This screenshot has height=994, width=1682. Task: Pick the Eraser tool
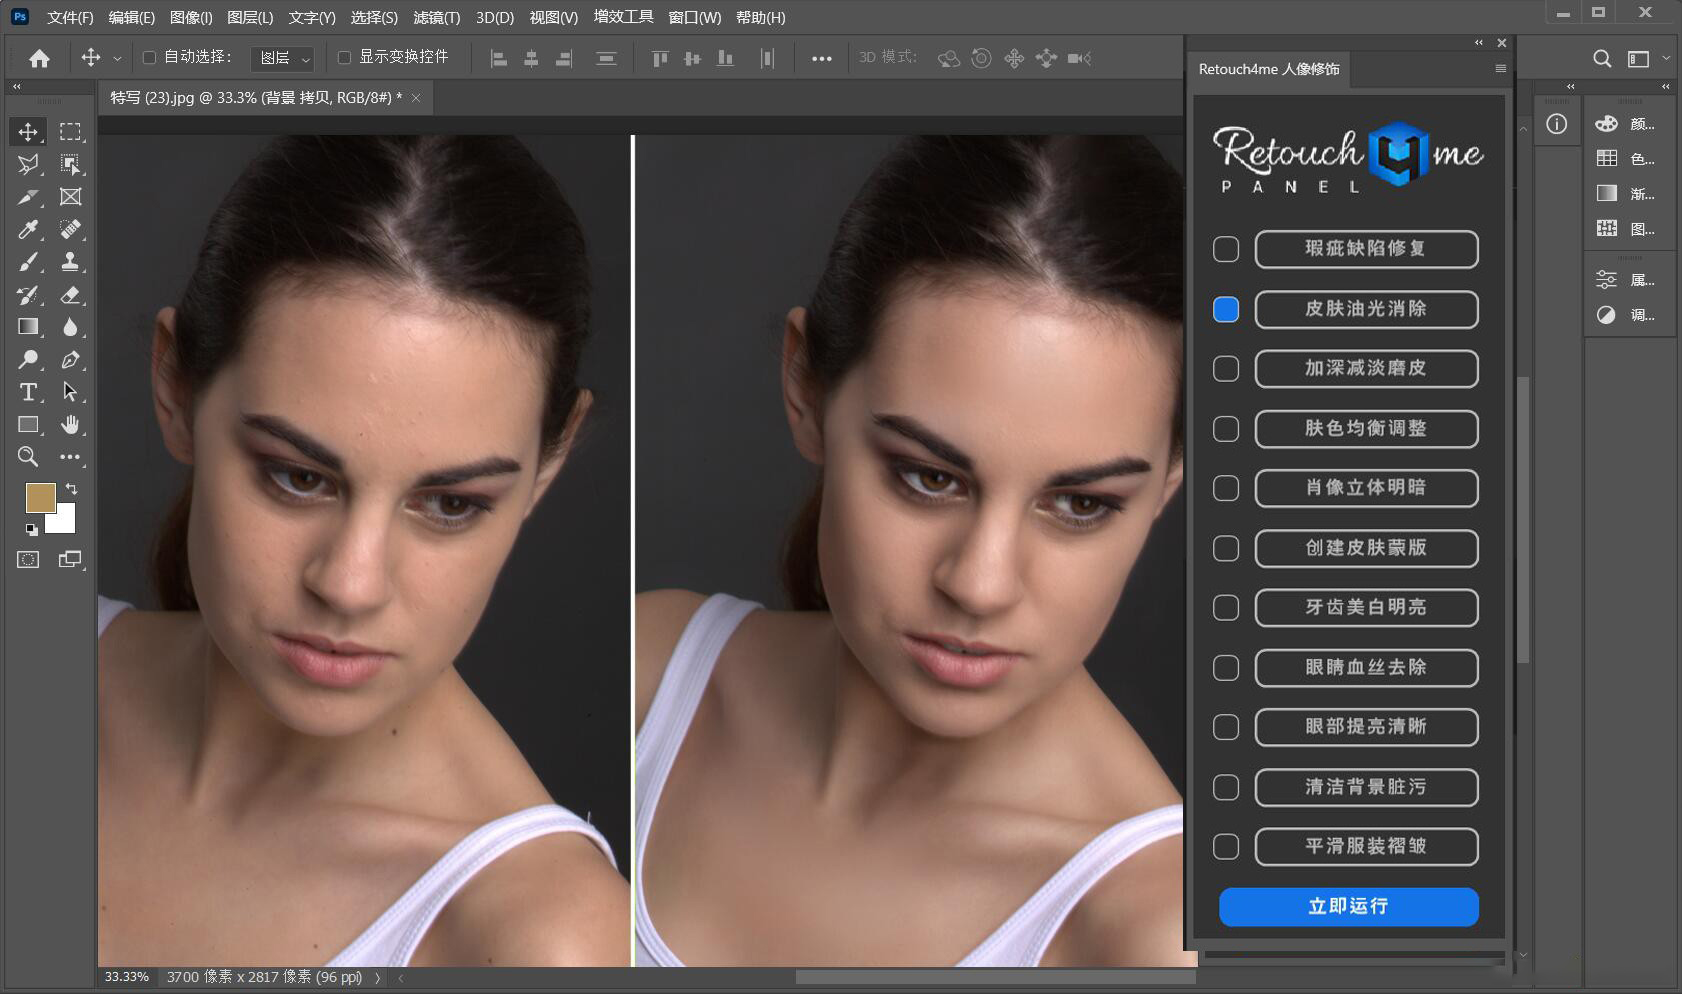pos(70,295)
